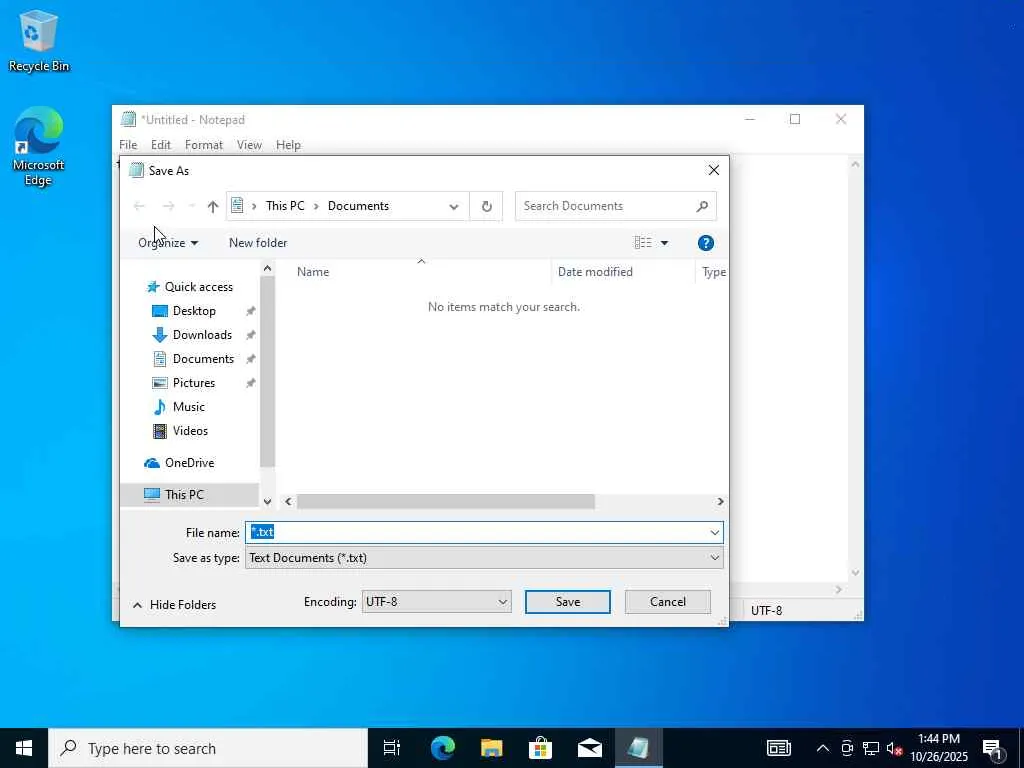Select Desktop in navigation pane
Image resolution: width=1024 pixels, height=768 pixels.
coord(194,311)
